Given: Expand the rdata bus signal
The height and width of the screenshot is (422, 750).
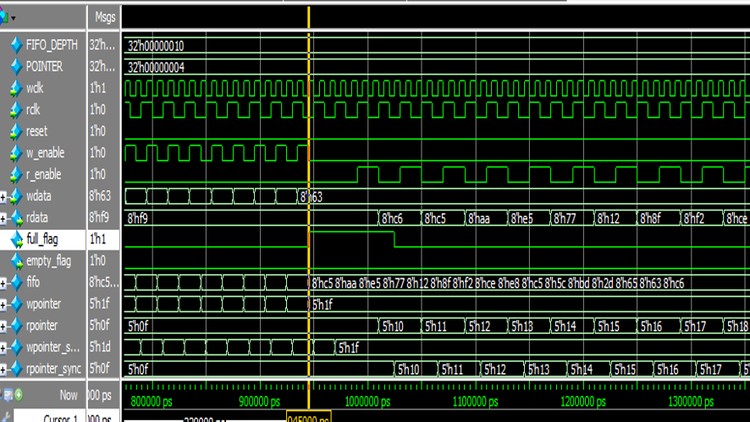Looking at the screenshot, I should [5, 217].
